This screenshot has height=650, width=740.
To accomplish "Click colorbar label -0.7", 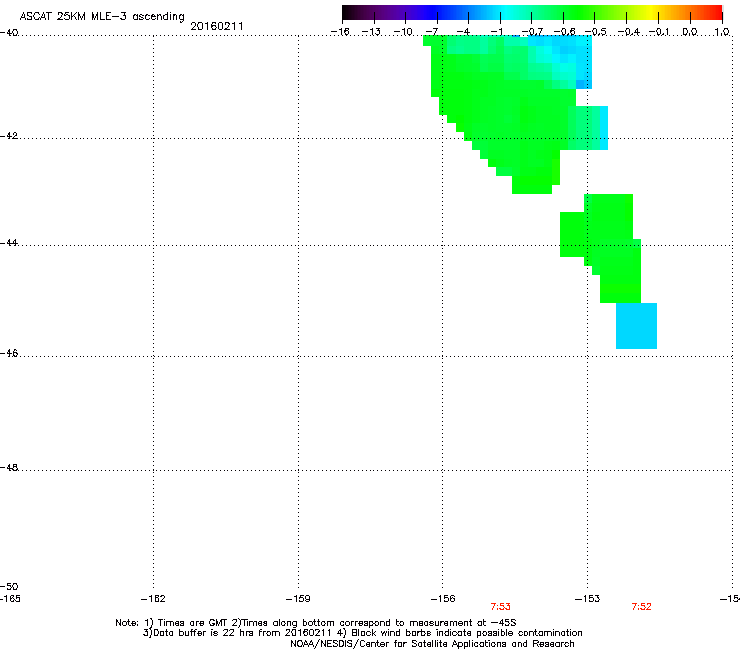I will tap(532, 32).
